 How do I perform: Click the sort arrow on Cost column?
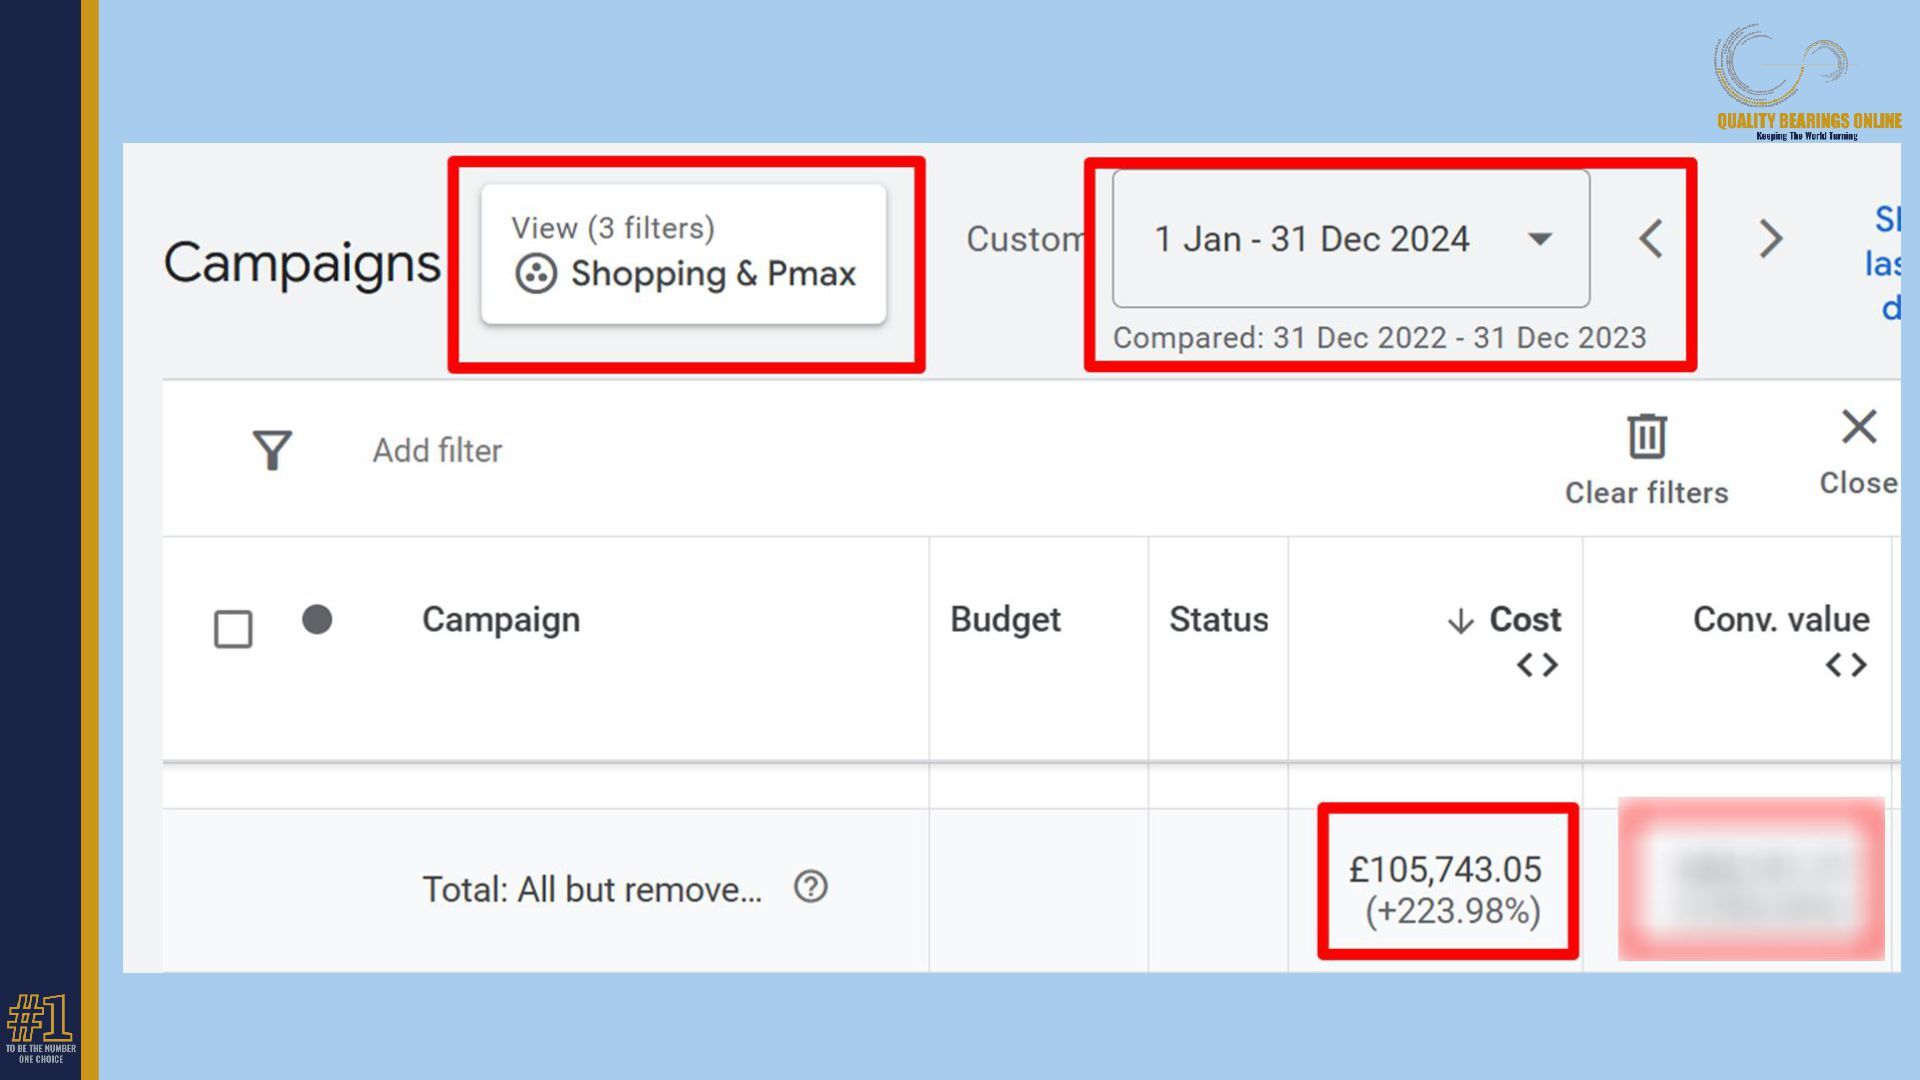pos(1460,621)
